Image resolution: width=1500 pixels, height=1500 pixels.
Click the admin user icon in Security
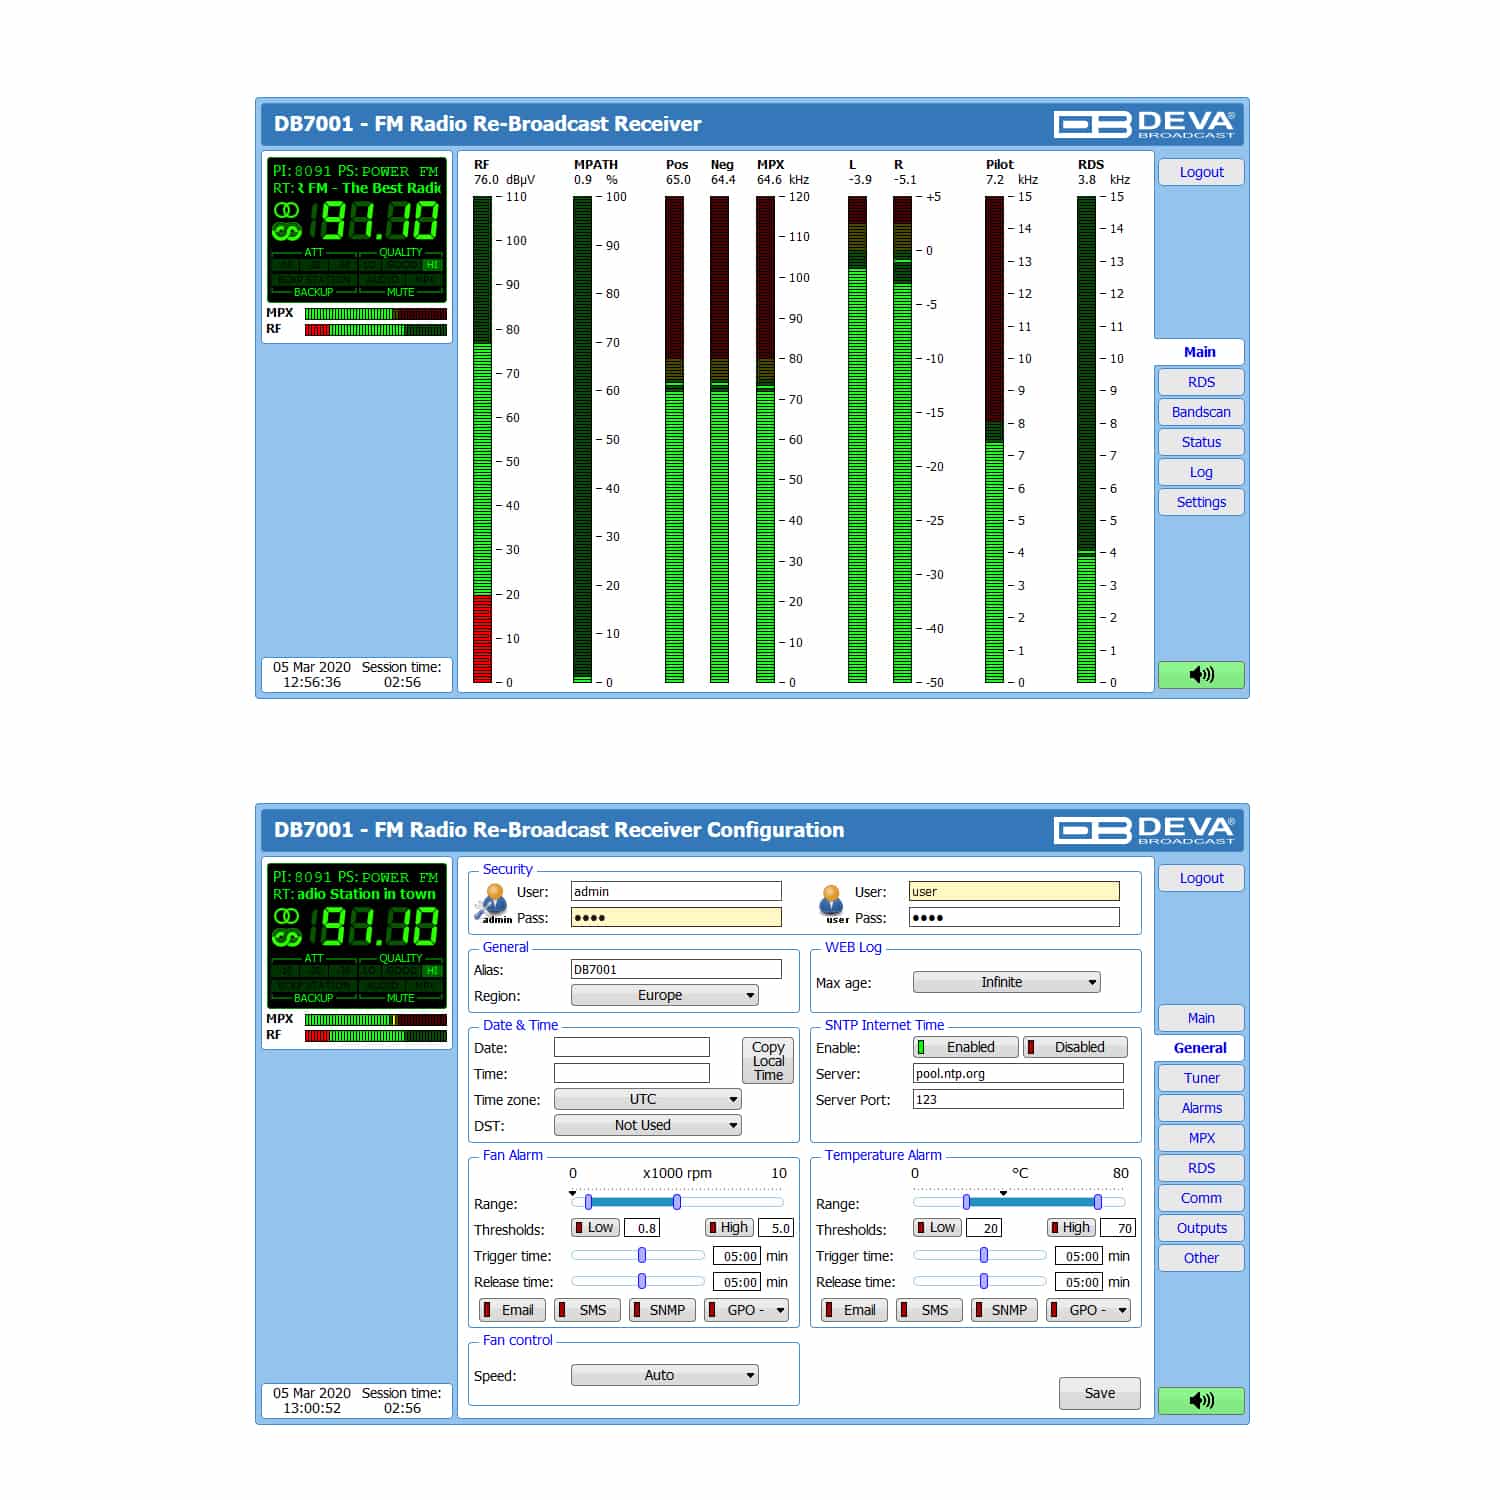coord(493,903)
